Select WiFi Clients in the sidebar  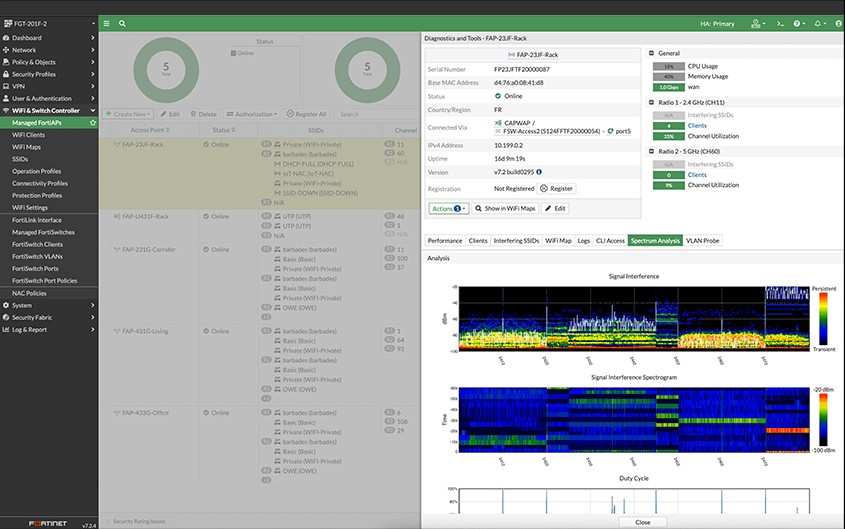click(x=28, y=134)
